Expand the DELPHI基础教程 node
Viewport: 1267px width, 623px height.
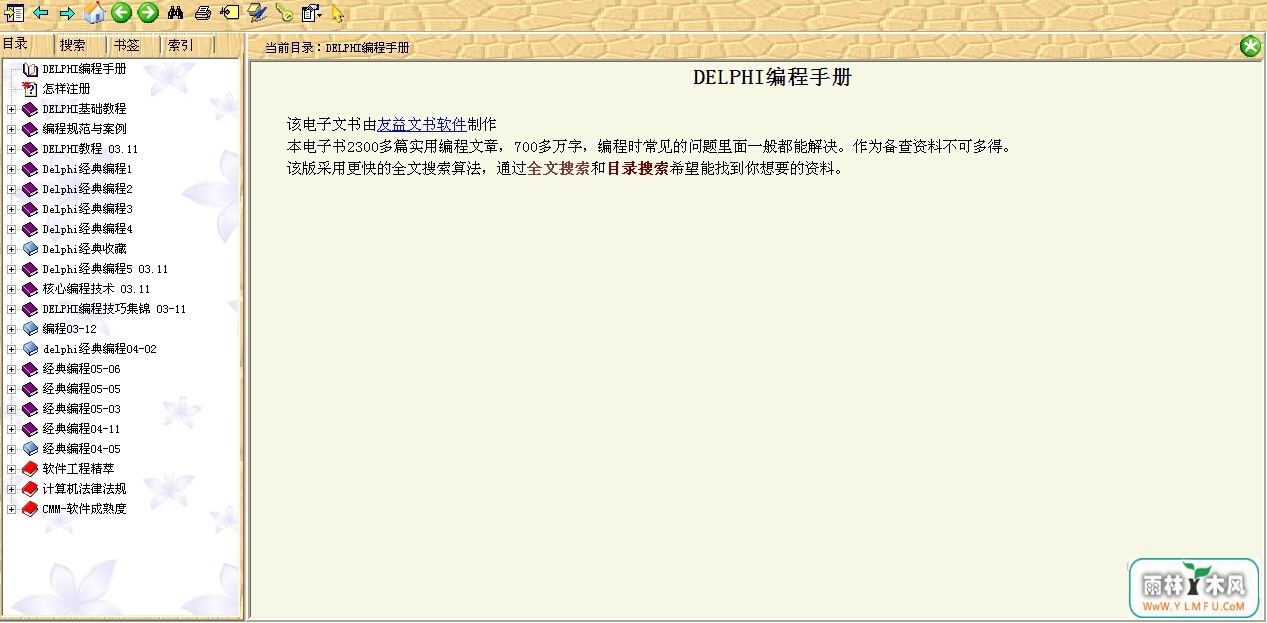click(x=12, y=109)
